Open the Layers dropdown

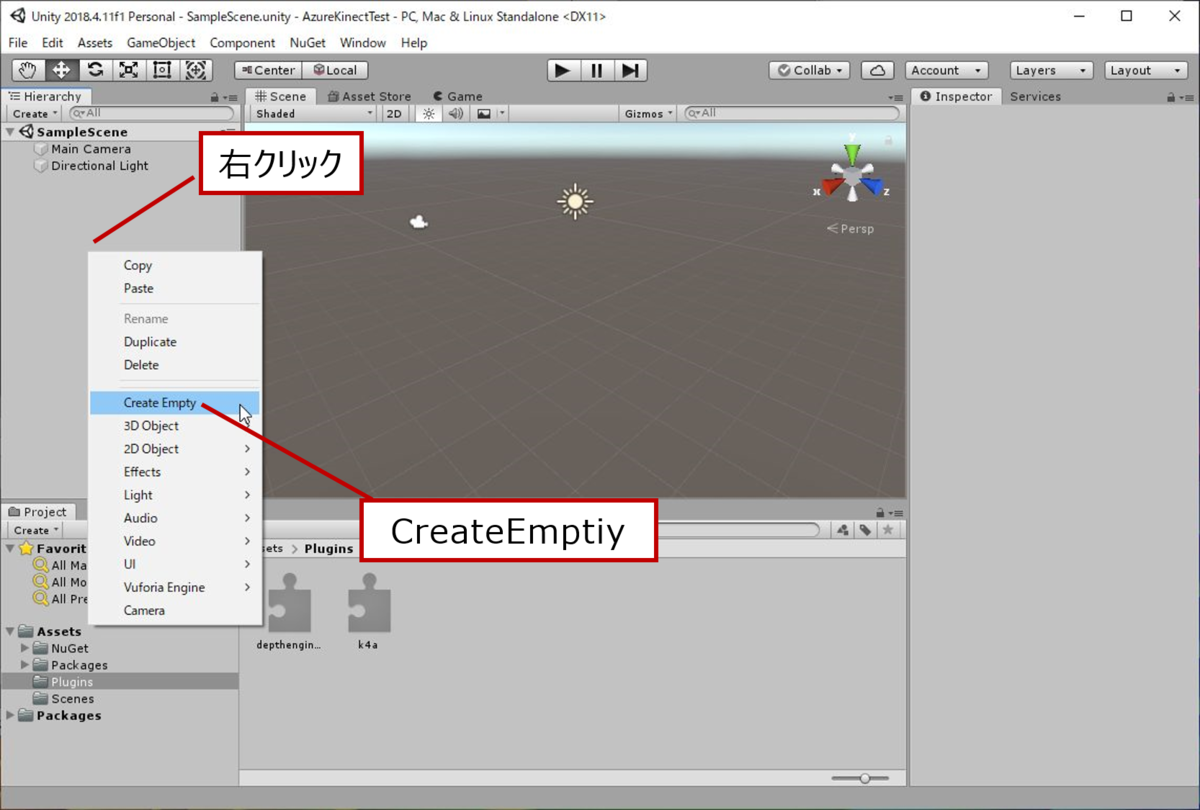pyautogui.click(x=1050, y=70)
